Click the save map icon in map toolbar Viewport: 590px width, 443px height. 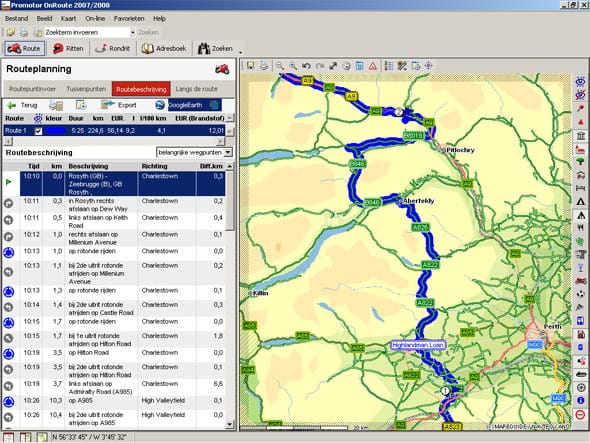(250, 66)
